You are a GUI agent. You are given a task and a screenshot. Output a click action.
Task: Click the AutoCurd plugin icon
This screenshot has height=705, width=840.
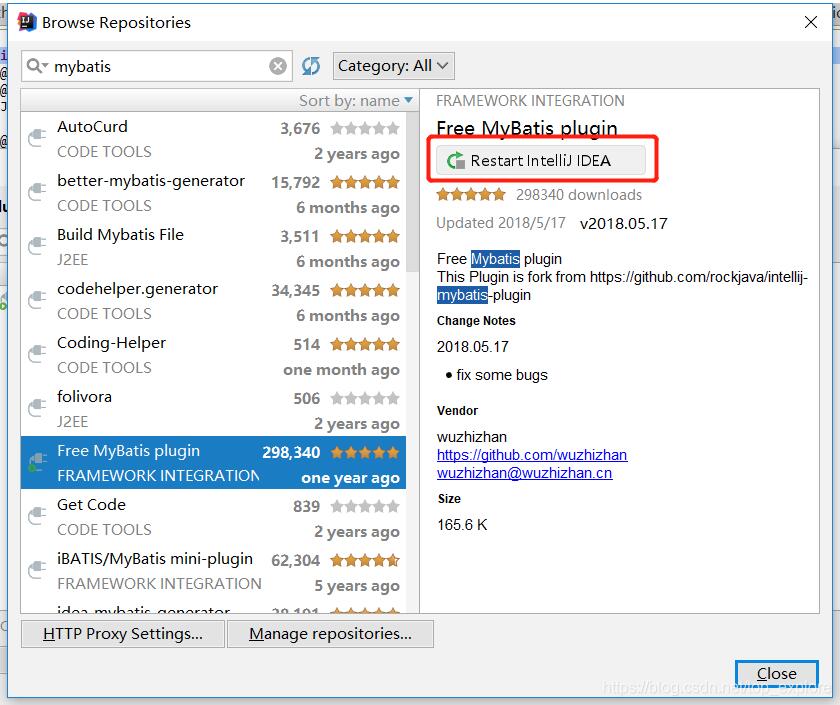tap(37, 138)
